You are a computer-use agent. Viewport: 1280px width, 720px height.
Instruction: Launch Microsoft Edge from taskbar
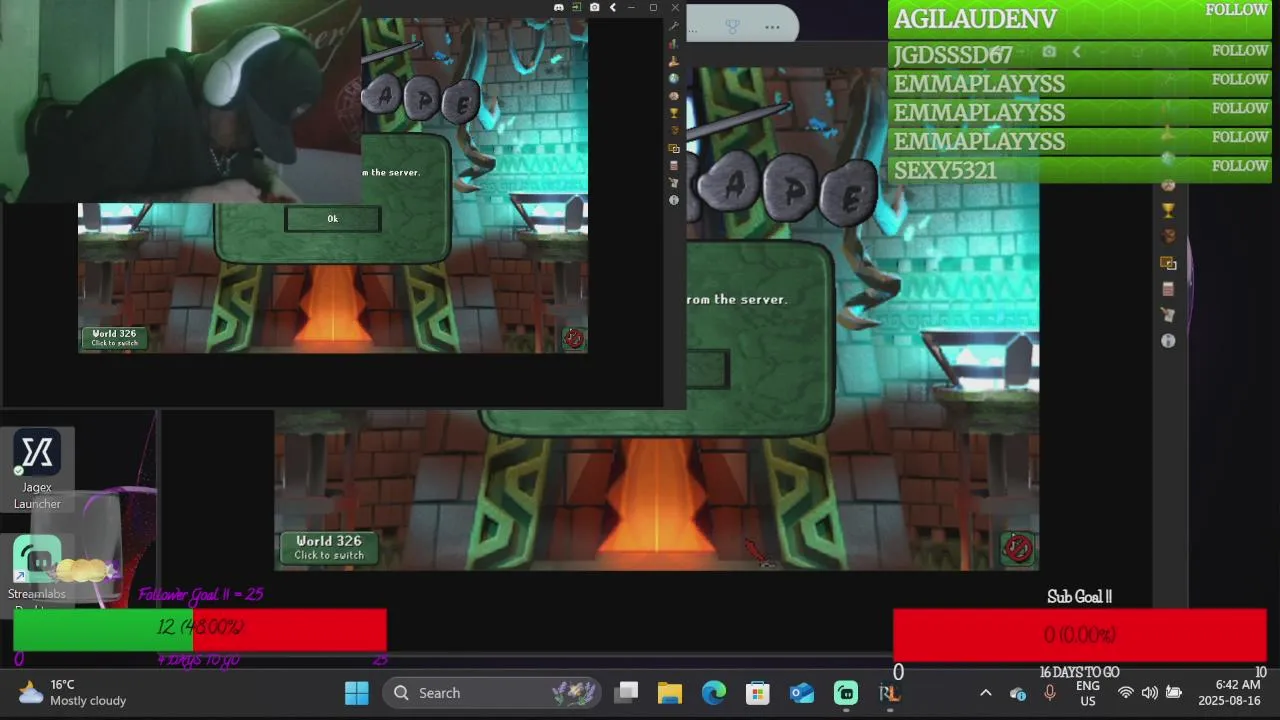714,693
